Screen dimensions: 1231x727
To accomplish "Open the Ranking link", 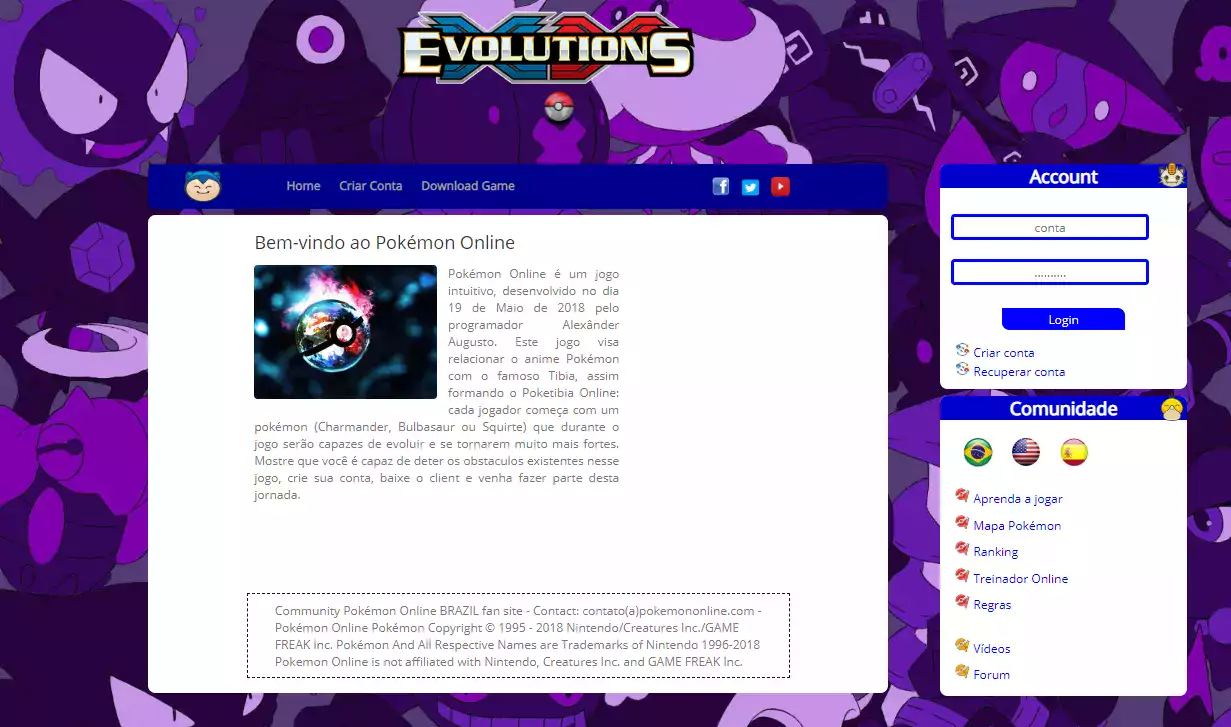I will [996, 552].
